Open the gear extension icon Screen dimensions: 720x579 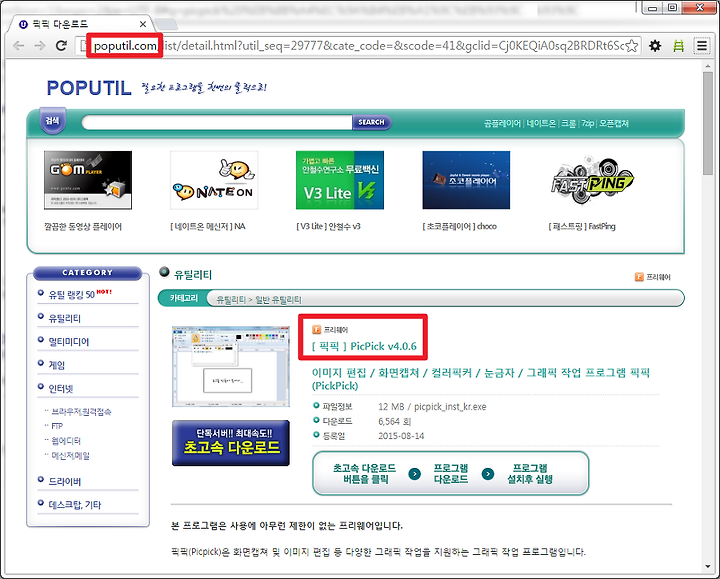(655, 46)
